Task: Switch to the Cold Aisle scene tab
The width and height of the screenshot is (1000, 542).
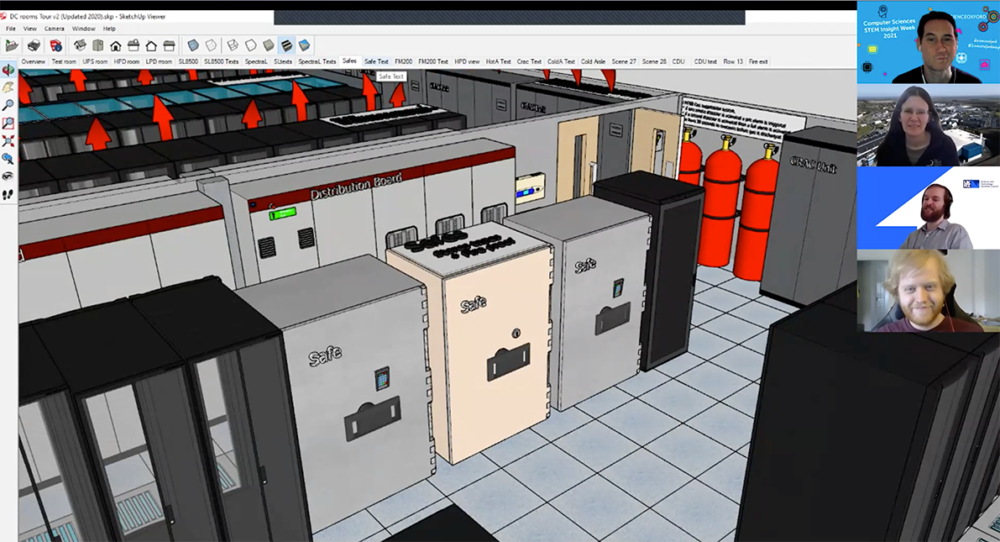Action: pos(593,62)
